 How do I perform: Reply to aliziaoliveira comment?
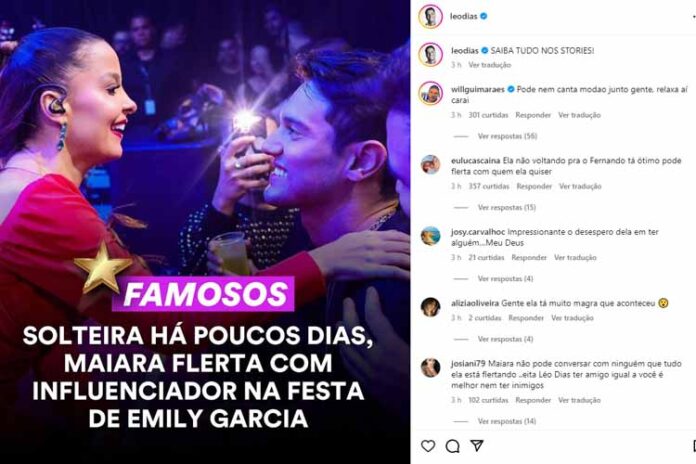point(526,318)
